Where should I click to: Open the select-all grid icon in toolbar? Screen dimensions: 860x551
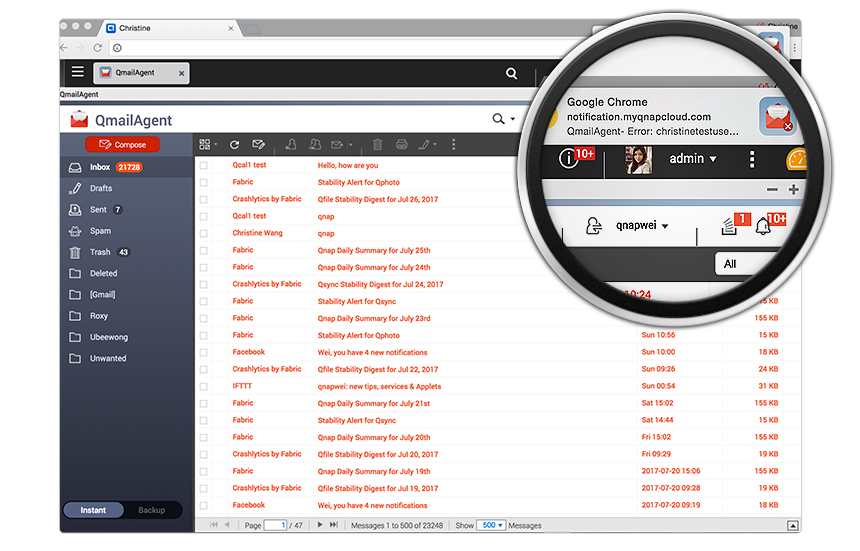pyautogui.click(x=205, y=144)
